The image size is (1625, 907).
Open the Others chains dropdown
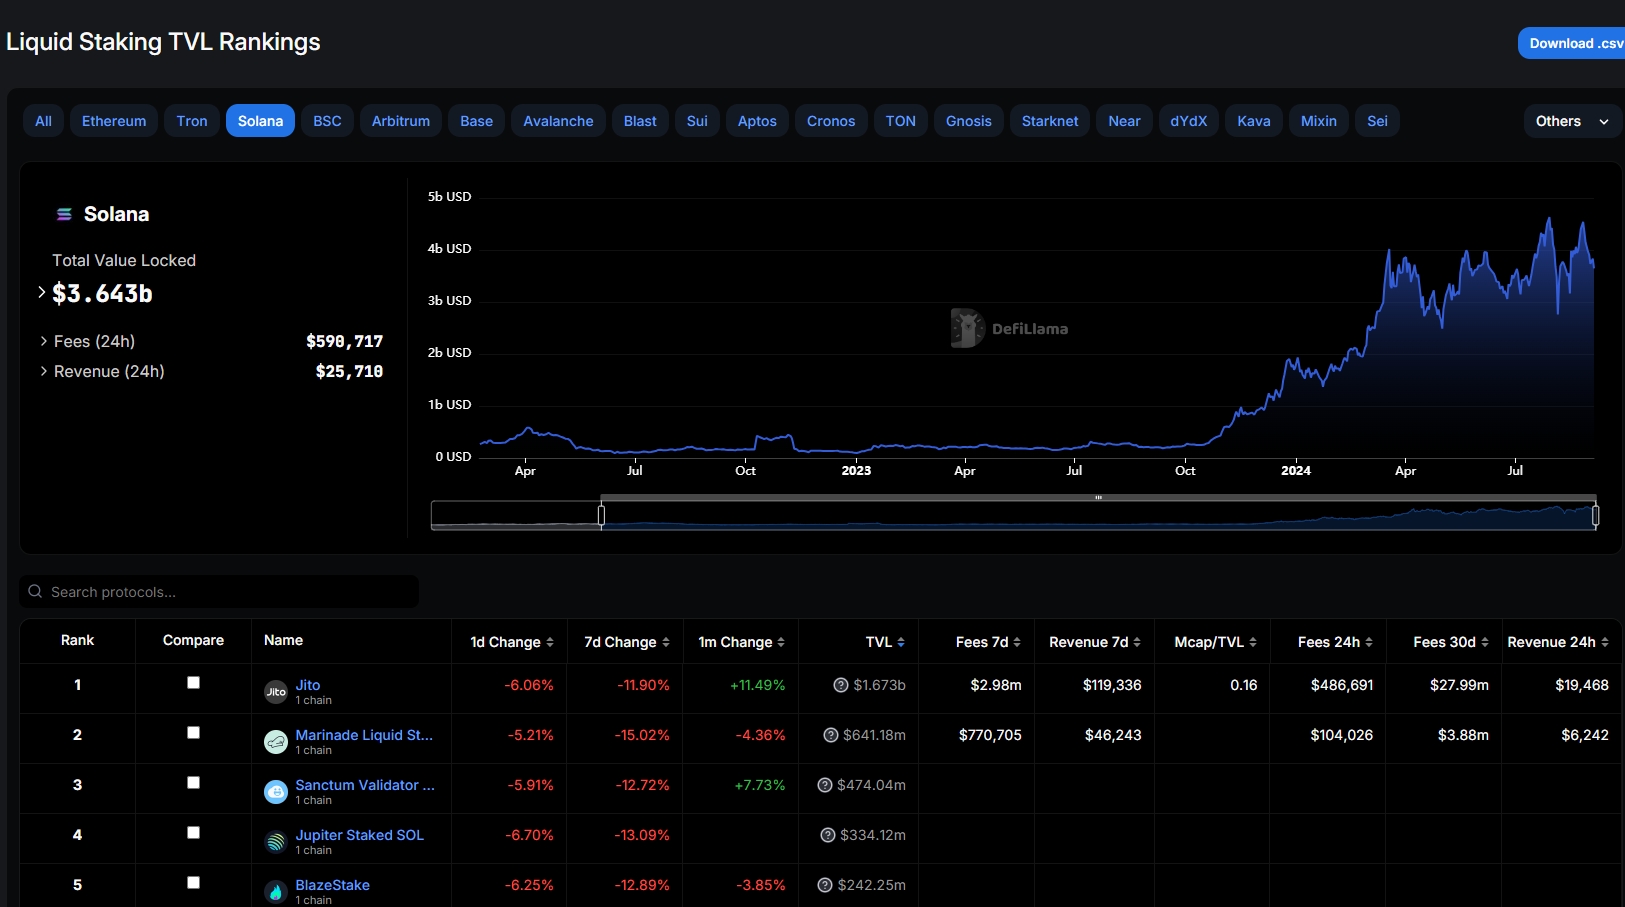(x=1572, y=121)
